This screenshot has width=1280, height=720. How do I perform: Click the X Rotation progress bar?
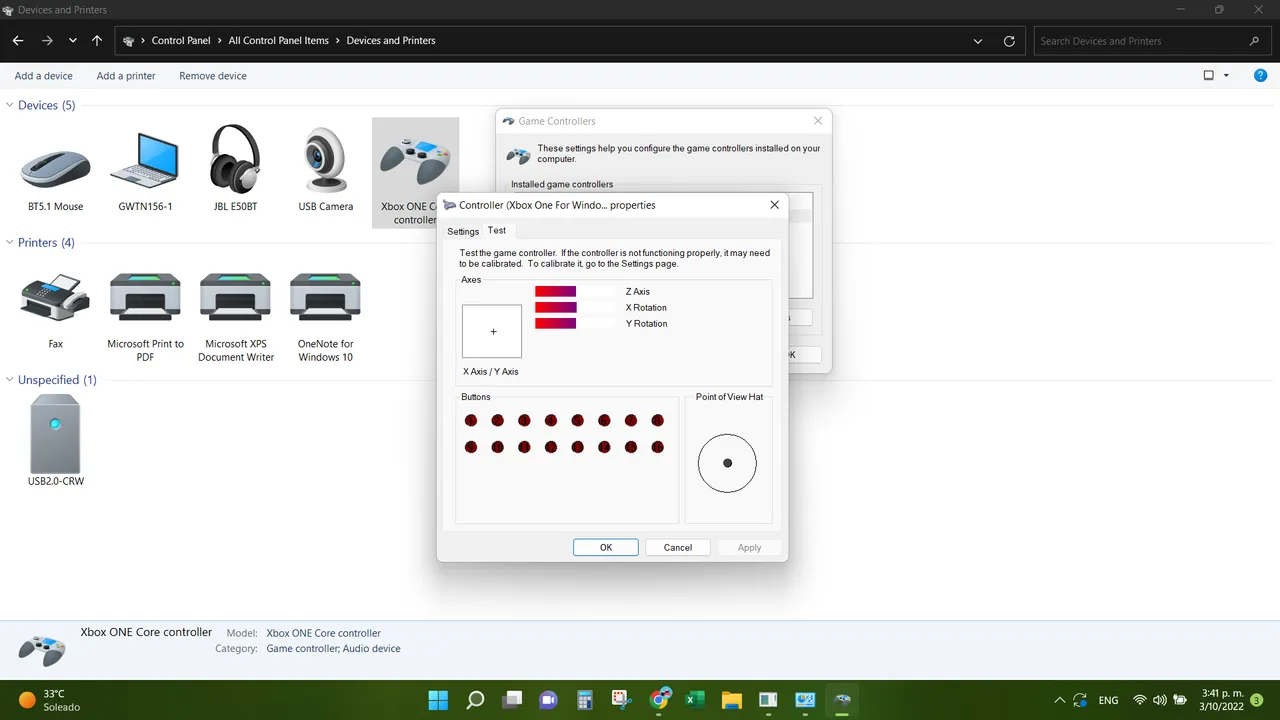point(575,307)
